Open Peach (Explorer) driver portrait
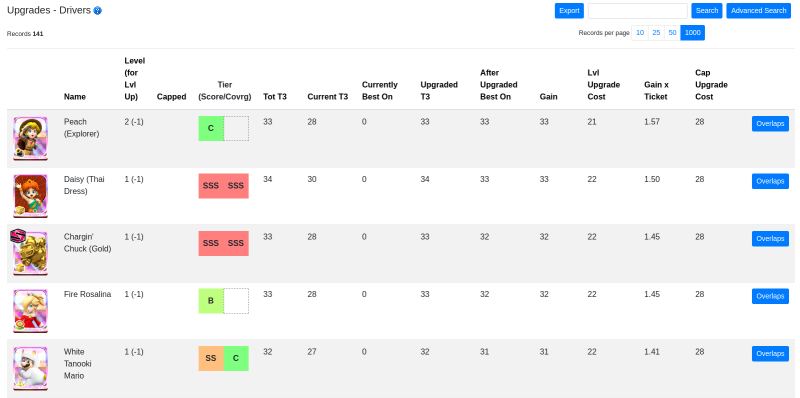The width and height of the screenshot is (800, 398). 30,138
